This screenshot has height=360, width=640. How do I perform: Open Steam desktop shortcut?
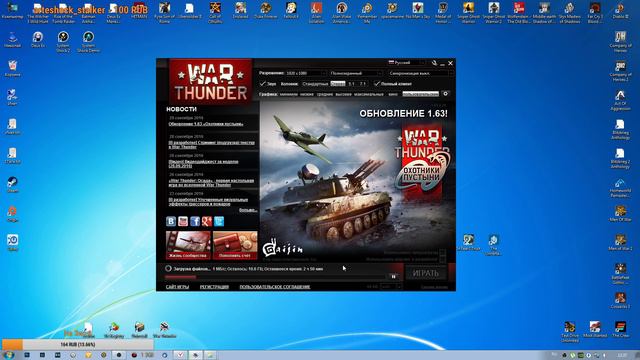[x=12, y=184]
